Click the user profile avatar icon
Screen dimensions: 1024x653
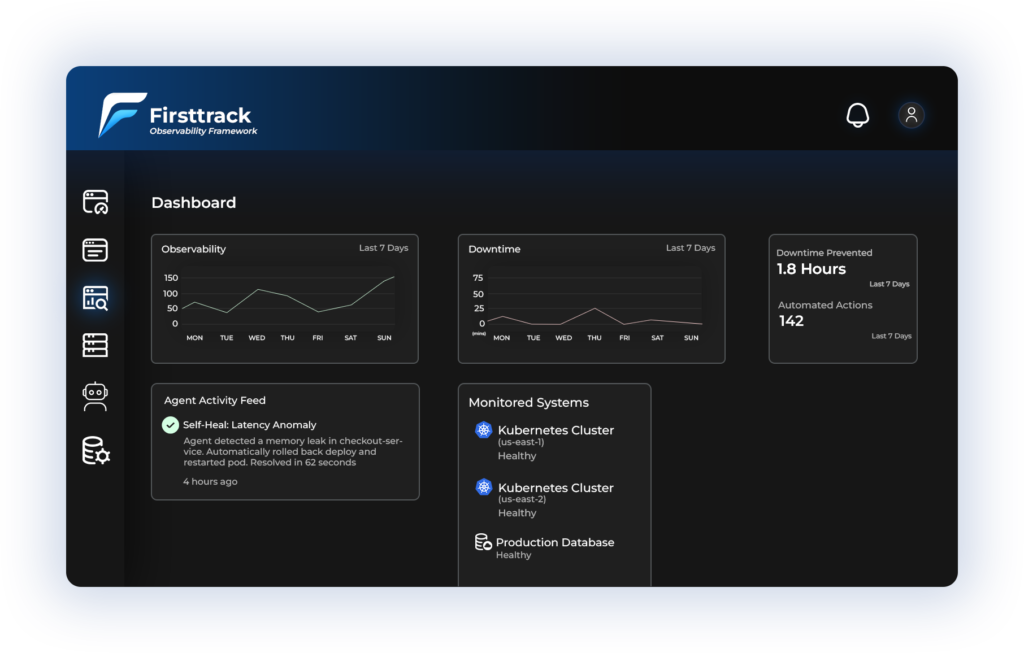911,115
